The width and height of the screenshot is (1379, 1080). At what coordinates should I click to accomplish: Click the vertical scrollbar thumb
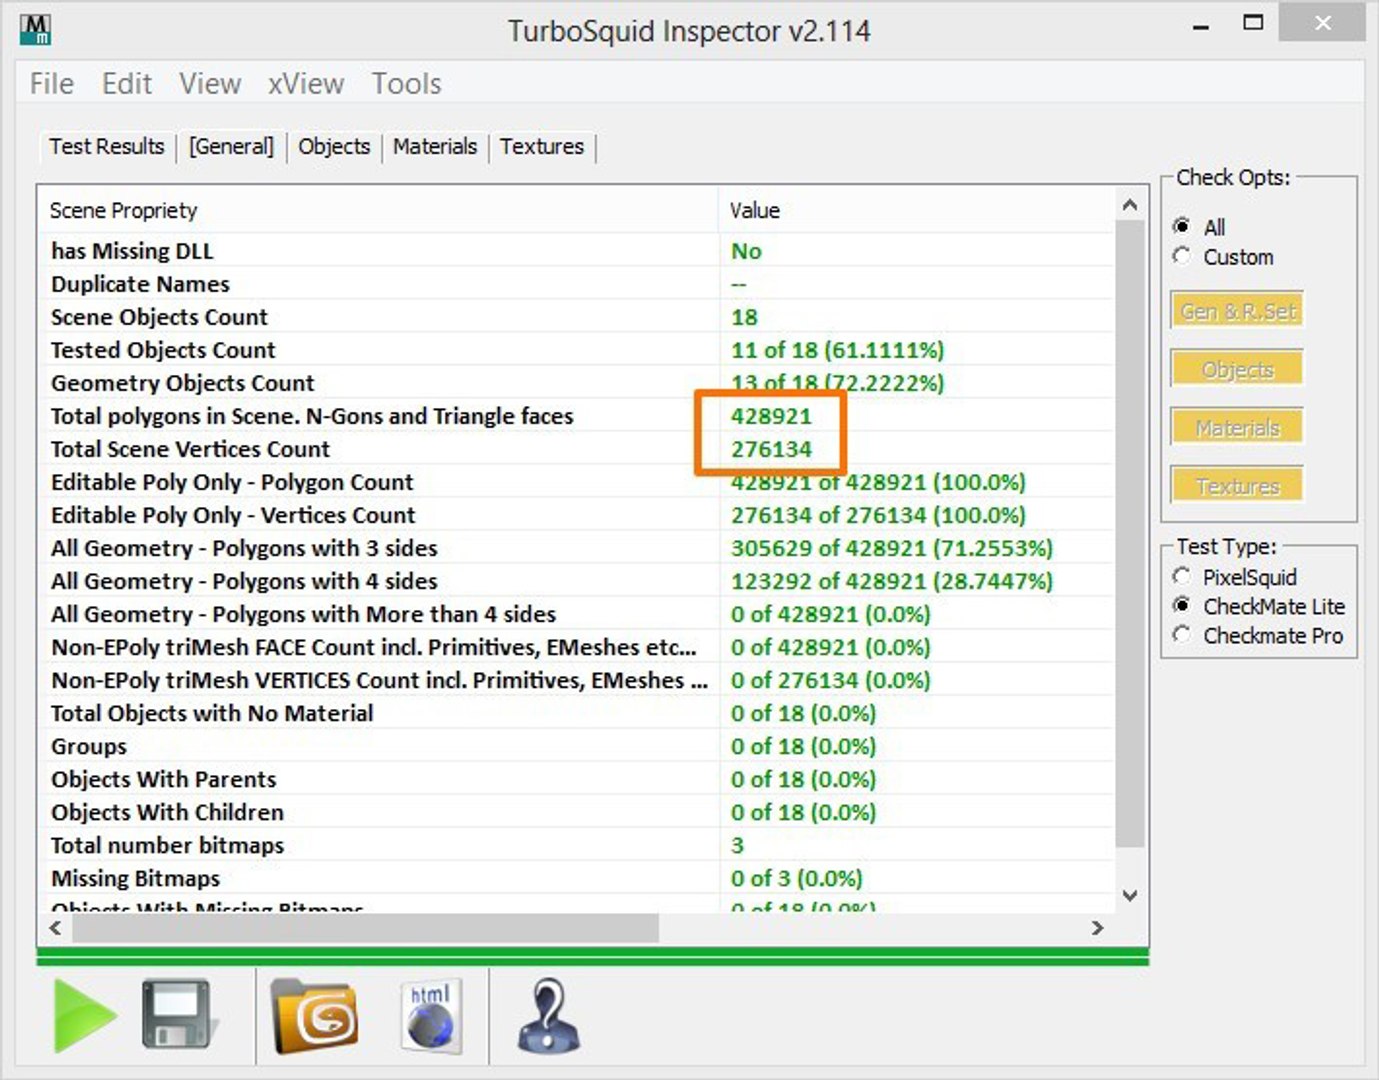click(1130, 535)
